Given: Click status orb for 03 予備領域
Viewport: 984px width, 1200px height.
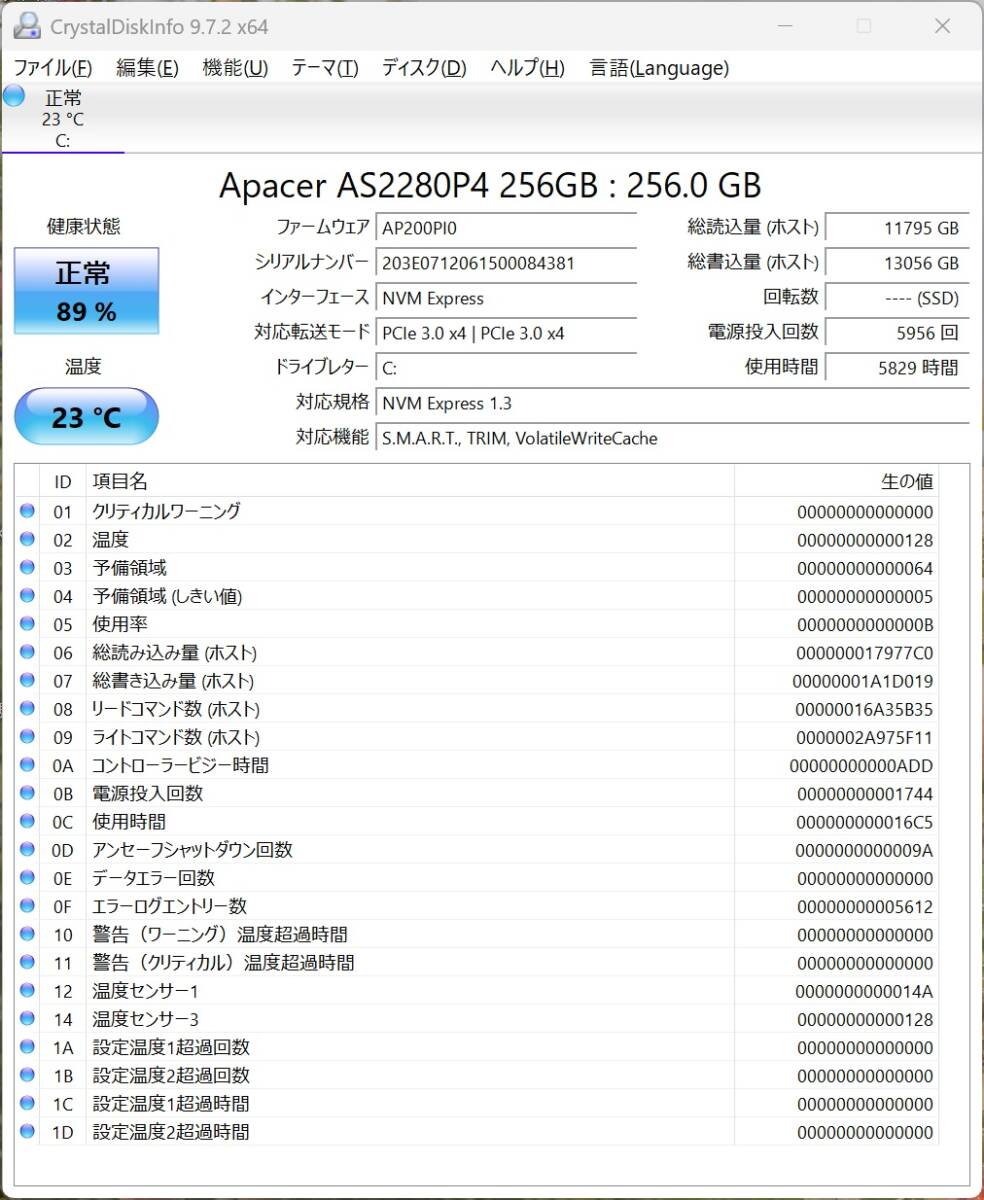Looking at the screenshot, I should click(x=27, y=568).
